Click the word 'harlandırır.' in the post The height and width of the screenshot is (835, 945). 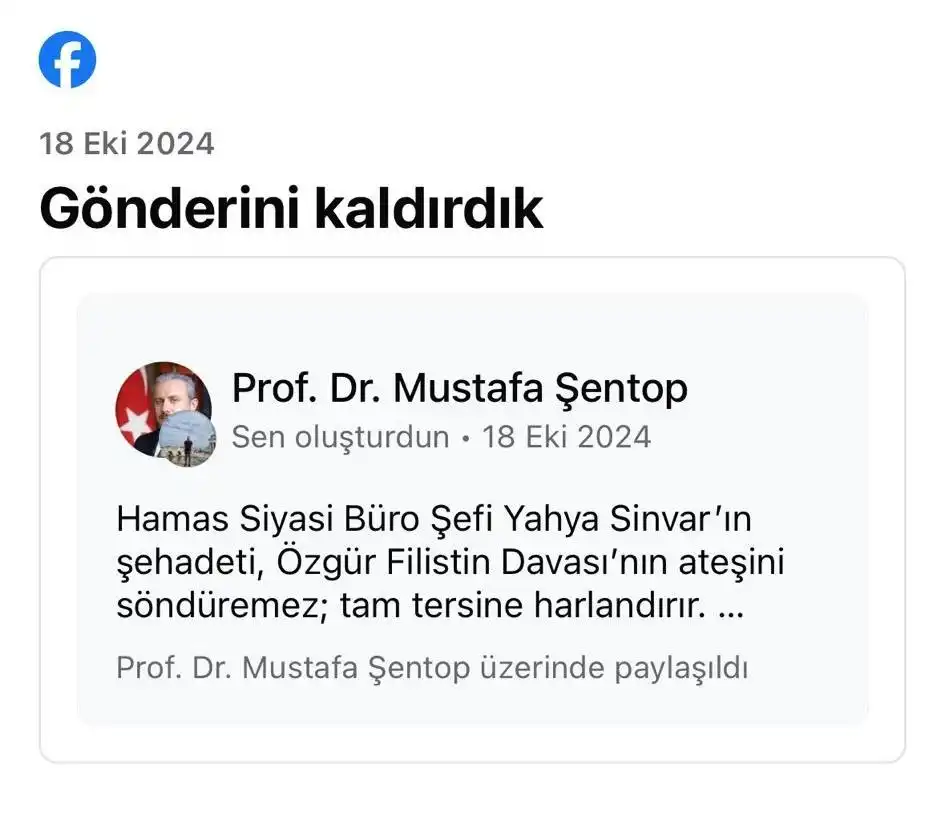pyautogui.click(x=620, y=606)
